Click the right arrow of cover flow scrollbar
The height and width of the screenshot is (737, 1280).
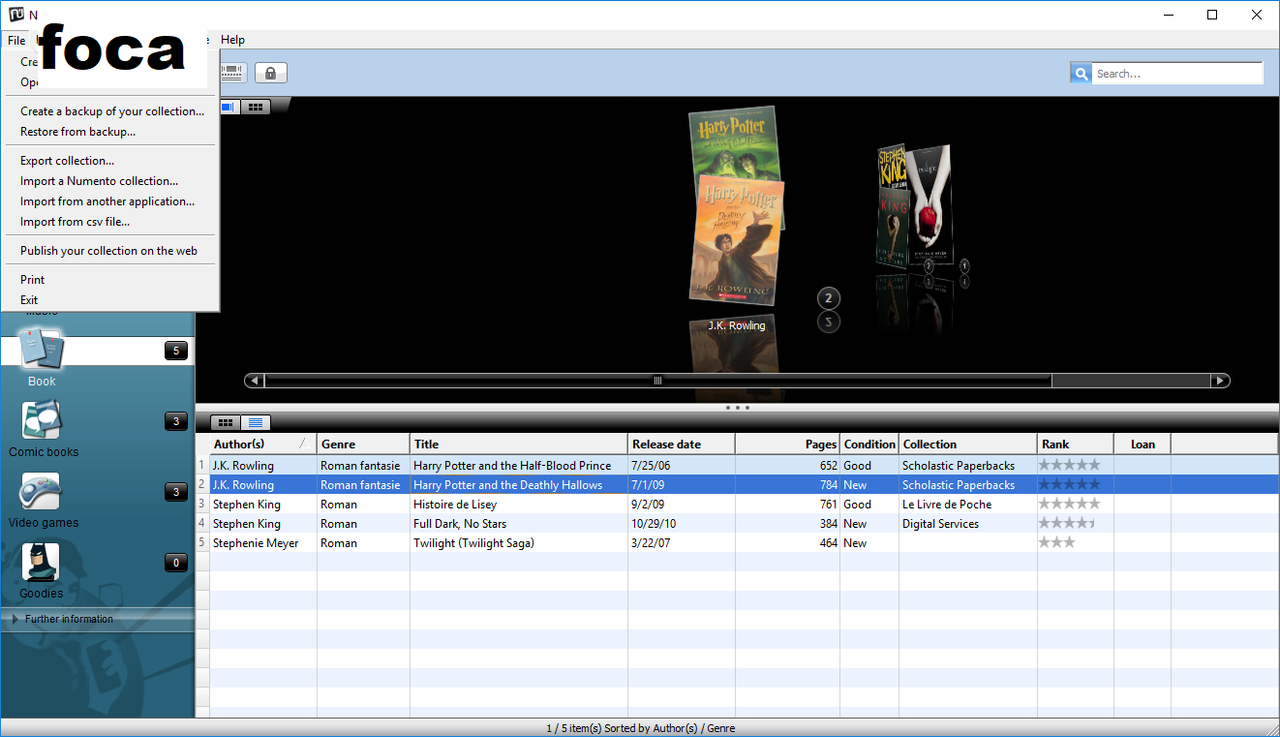[1219, 380]
